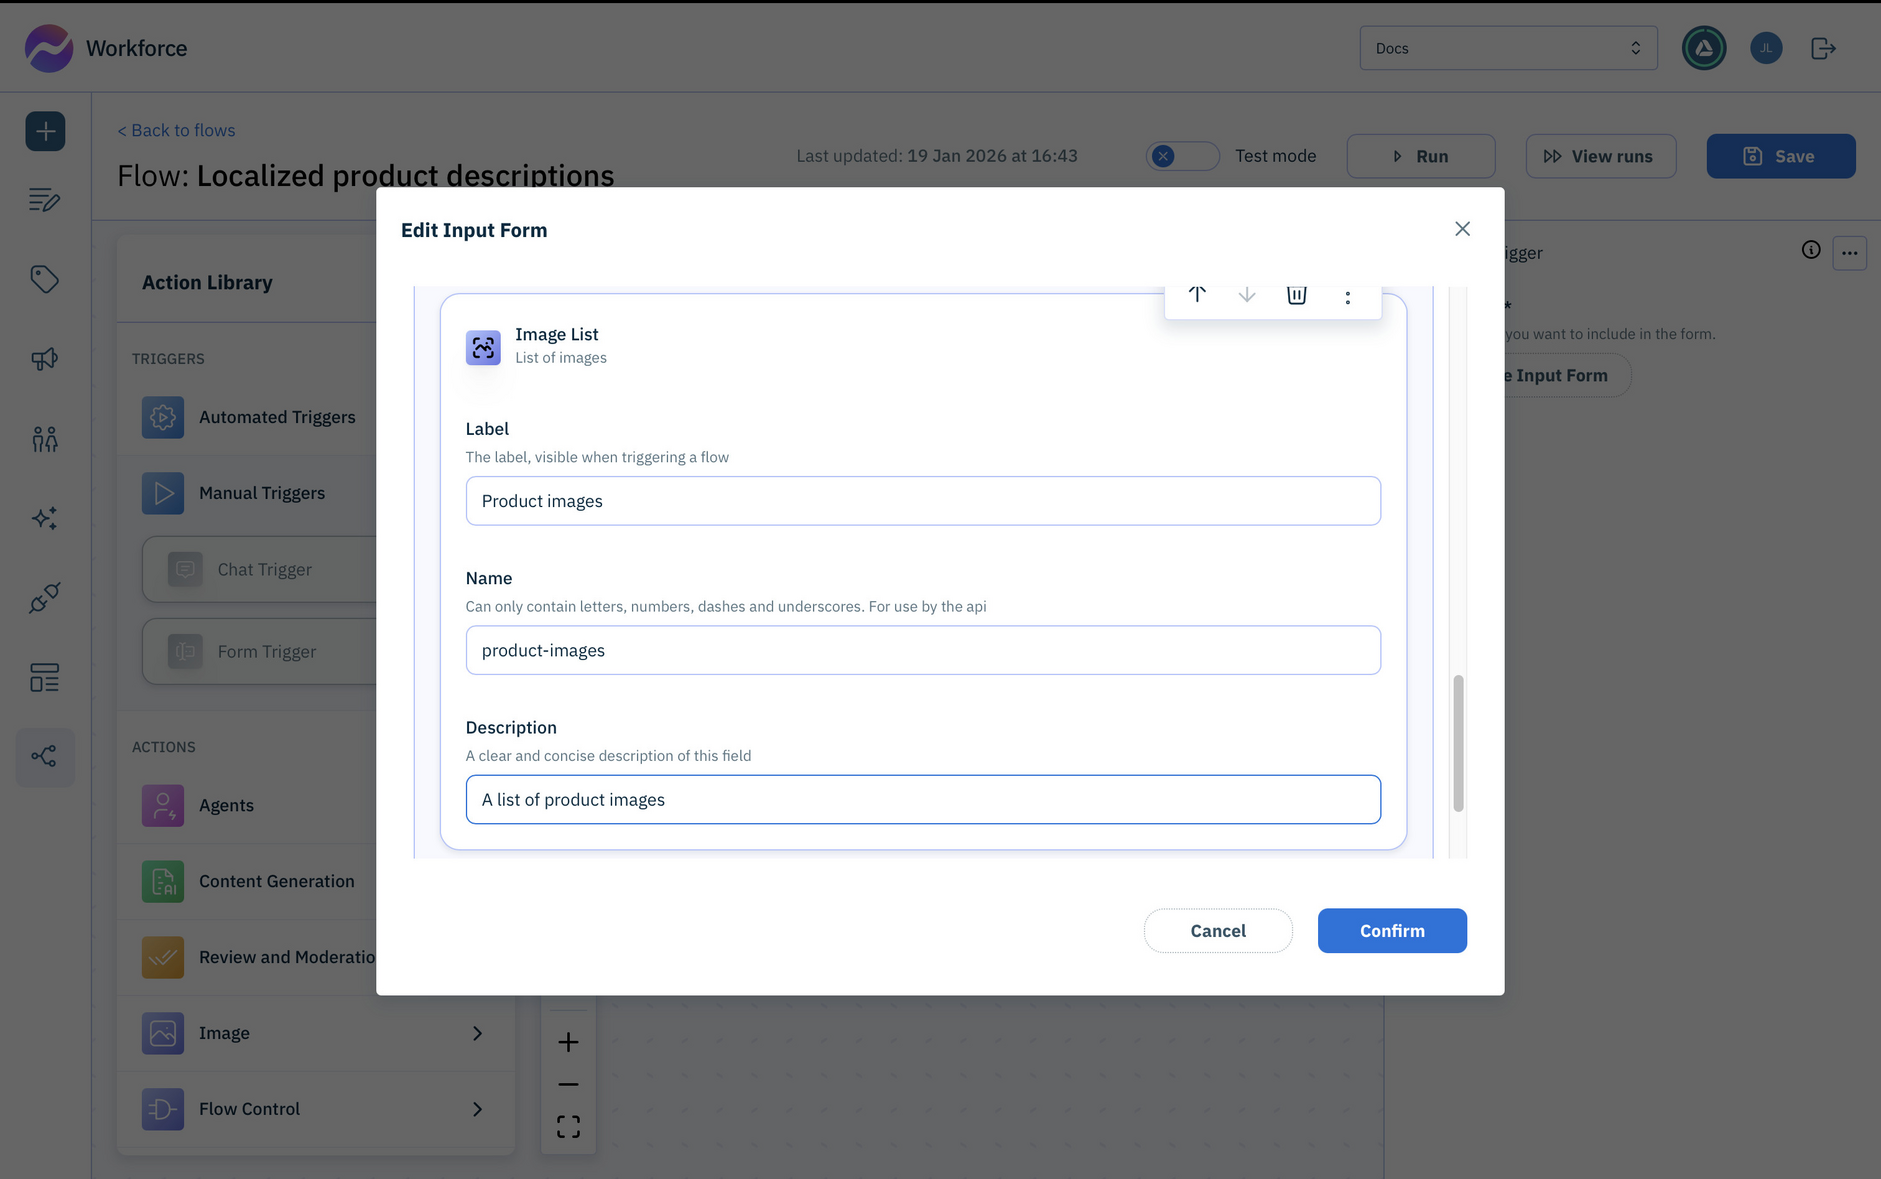Move the field down

(1246, 294)
